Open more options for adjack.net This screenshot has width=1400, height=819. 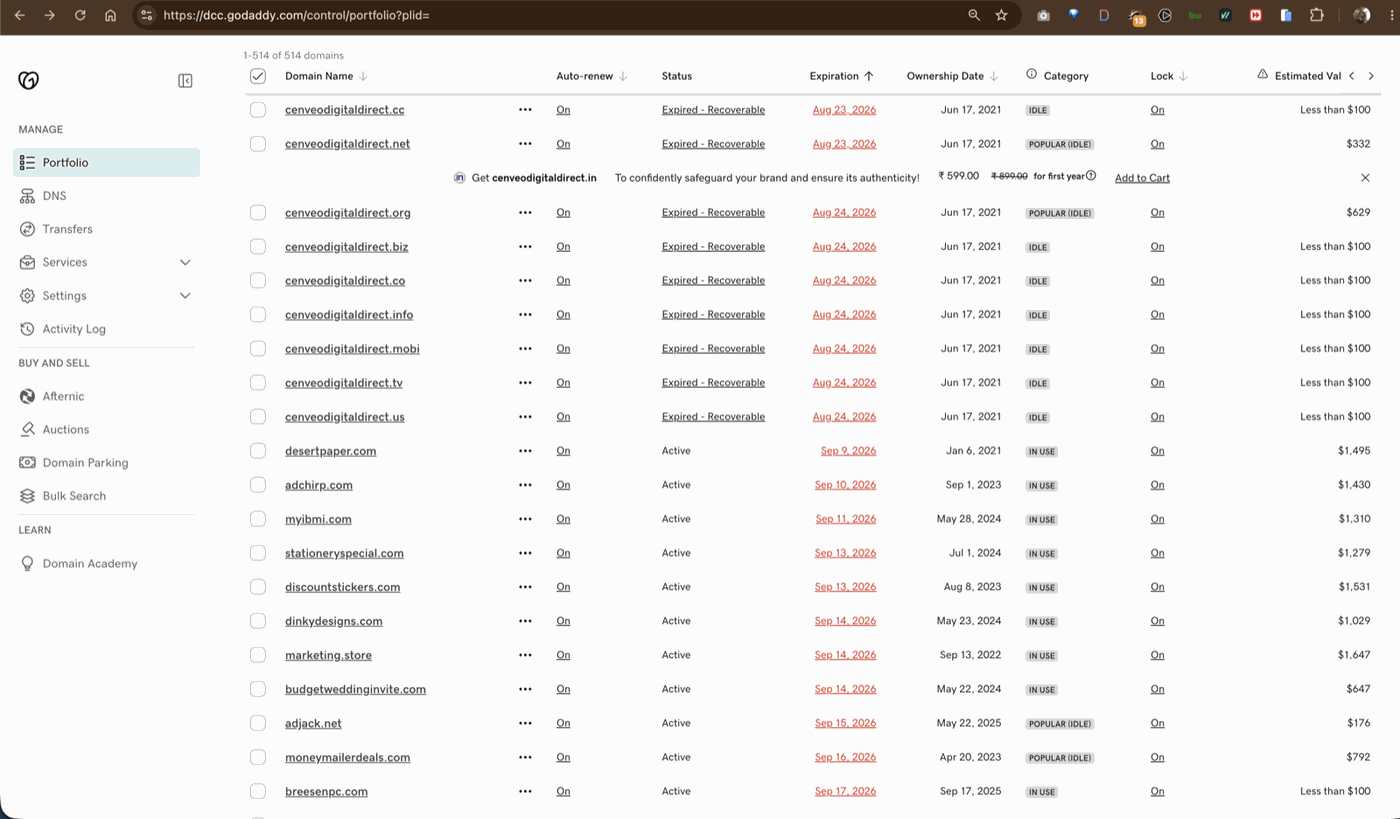click(x=525, y=723)
